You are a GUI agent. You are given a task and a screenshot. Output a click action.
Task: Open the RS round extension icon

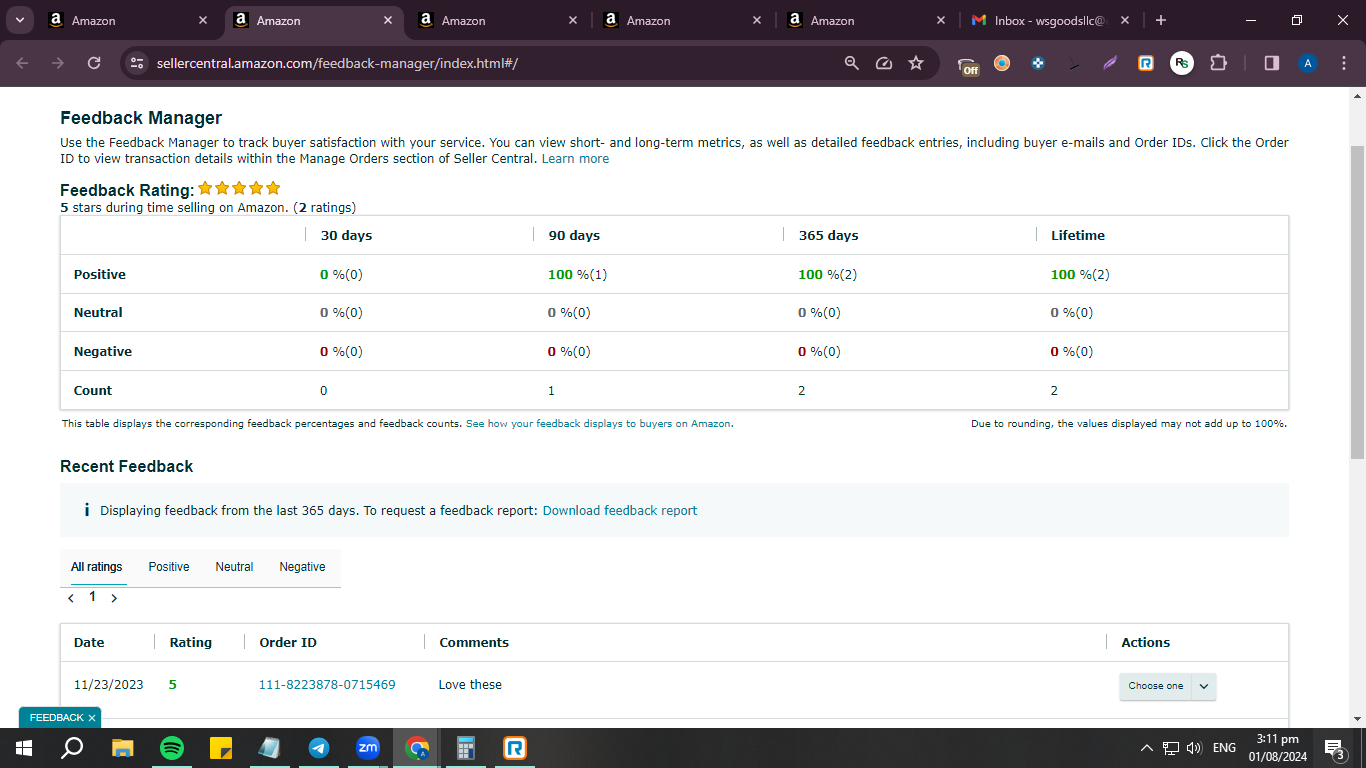point(1182,63)
